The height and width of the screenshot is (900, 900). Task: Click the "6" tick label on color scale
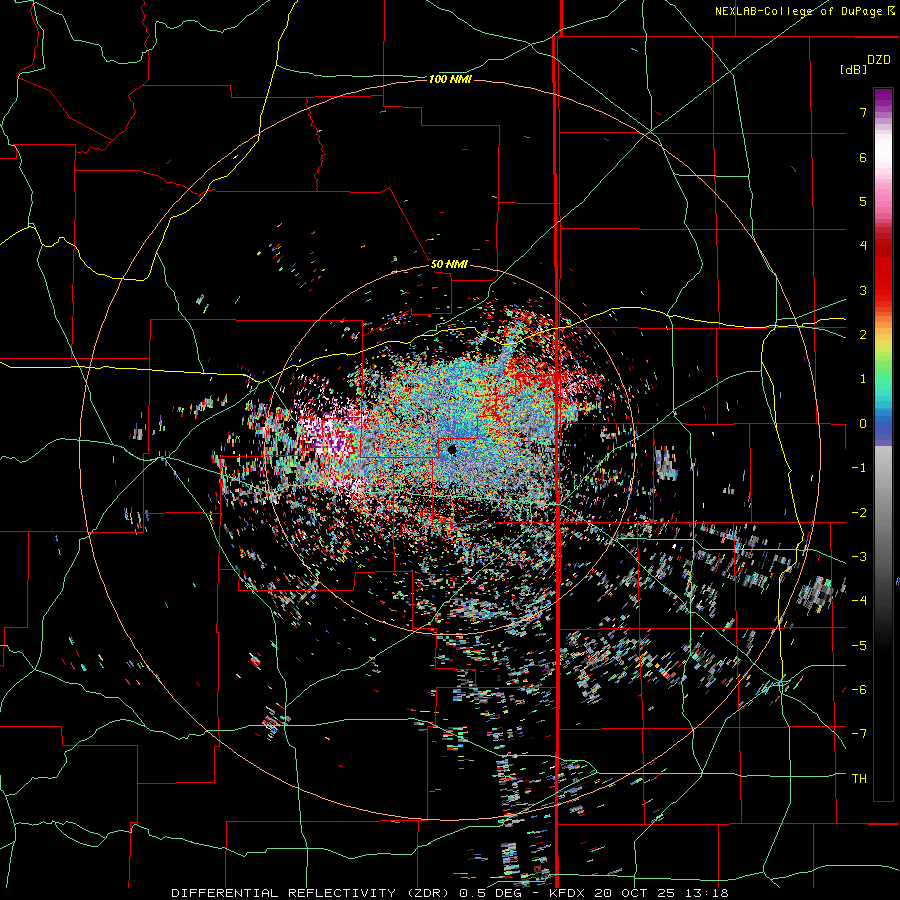click(863, 157)
